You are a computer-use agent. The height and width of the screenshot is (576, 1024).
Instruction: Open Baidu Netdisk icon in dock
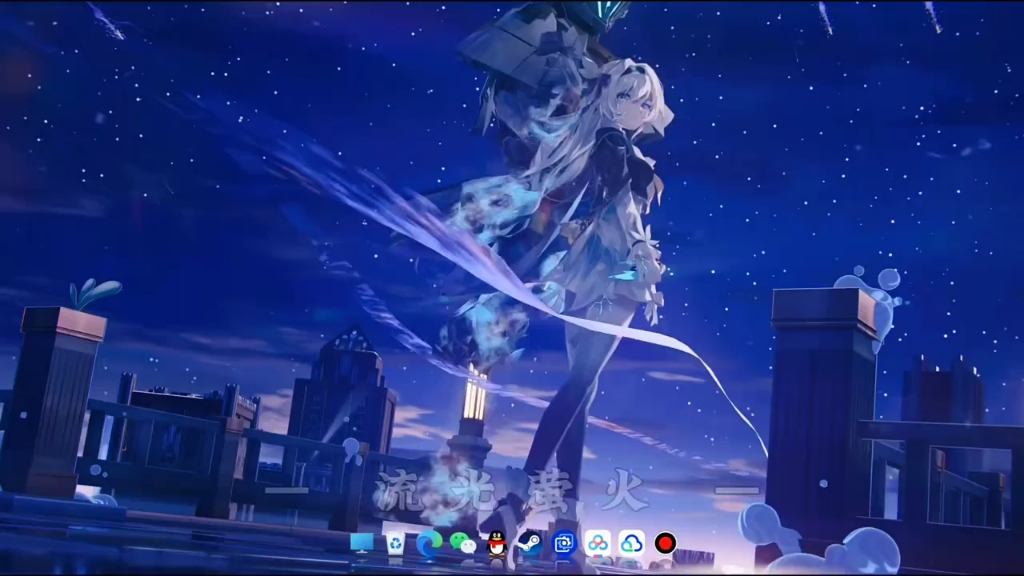pos(598,543)
